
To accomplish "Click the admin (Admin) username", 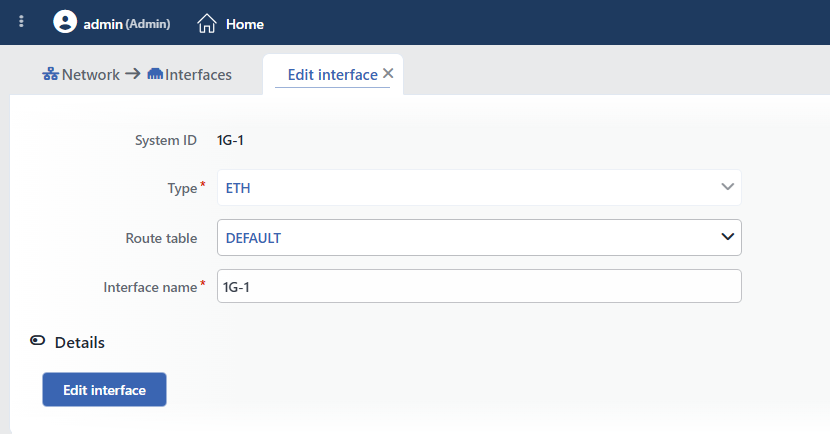I will pos(127,24).
